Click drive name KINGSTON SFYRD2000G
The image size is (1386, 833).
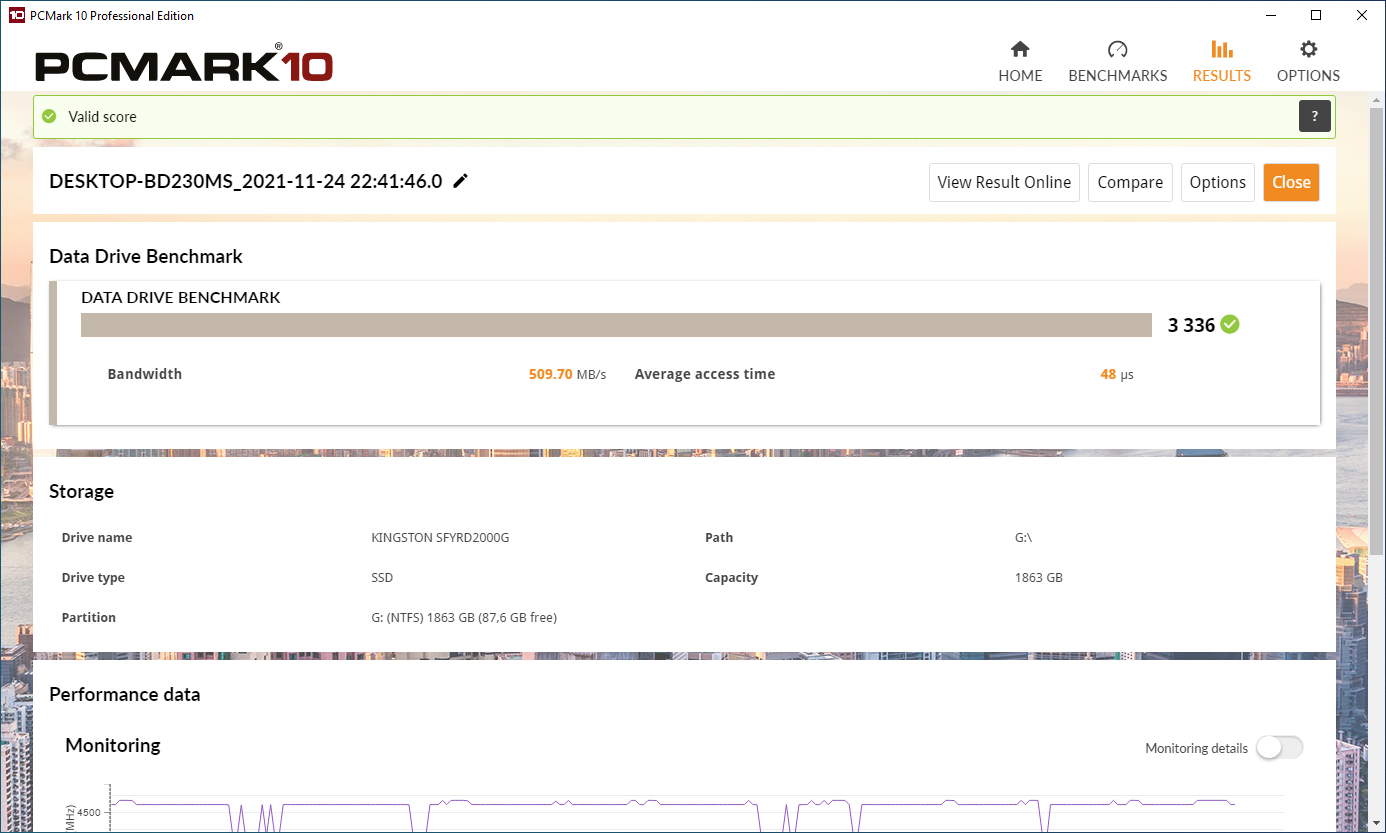coord(440,537)
